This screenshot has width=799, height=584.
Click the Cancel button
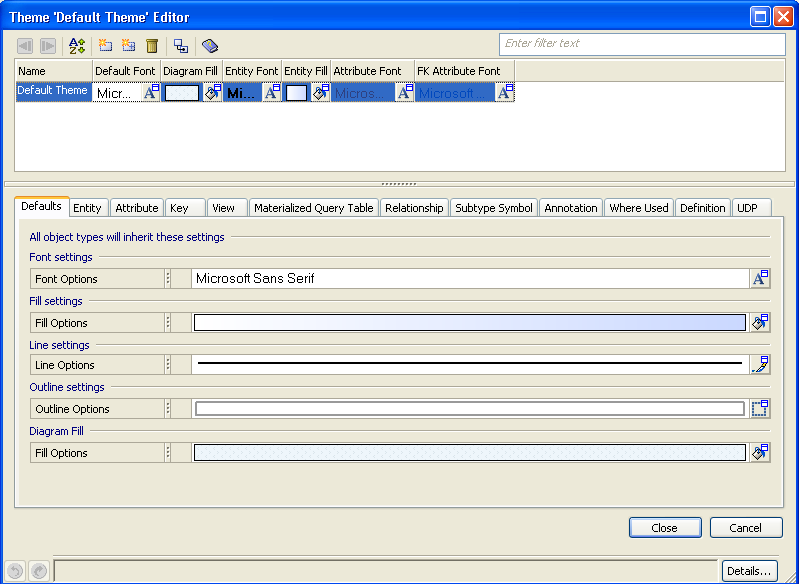[746, 528]
